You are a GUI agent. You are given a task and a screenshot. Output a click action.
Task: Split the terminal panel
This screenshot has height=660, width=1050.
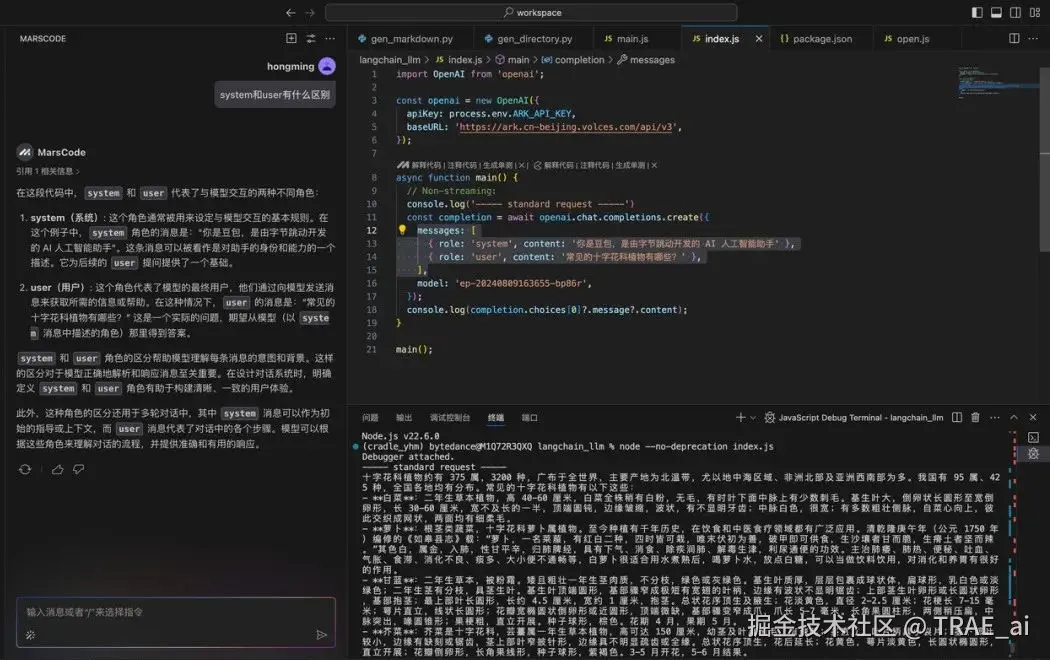pos(957,418)
